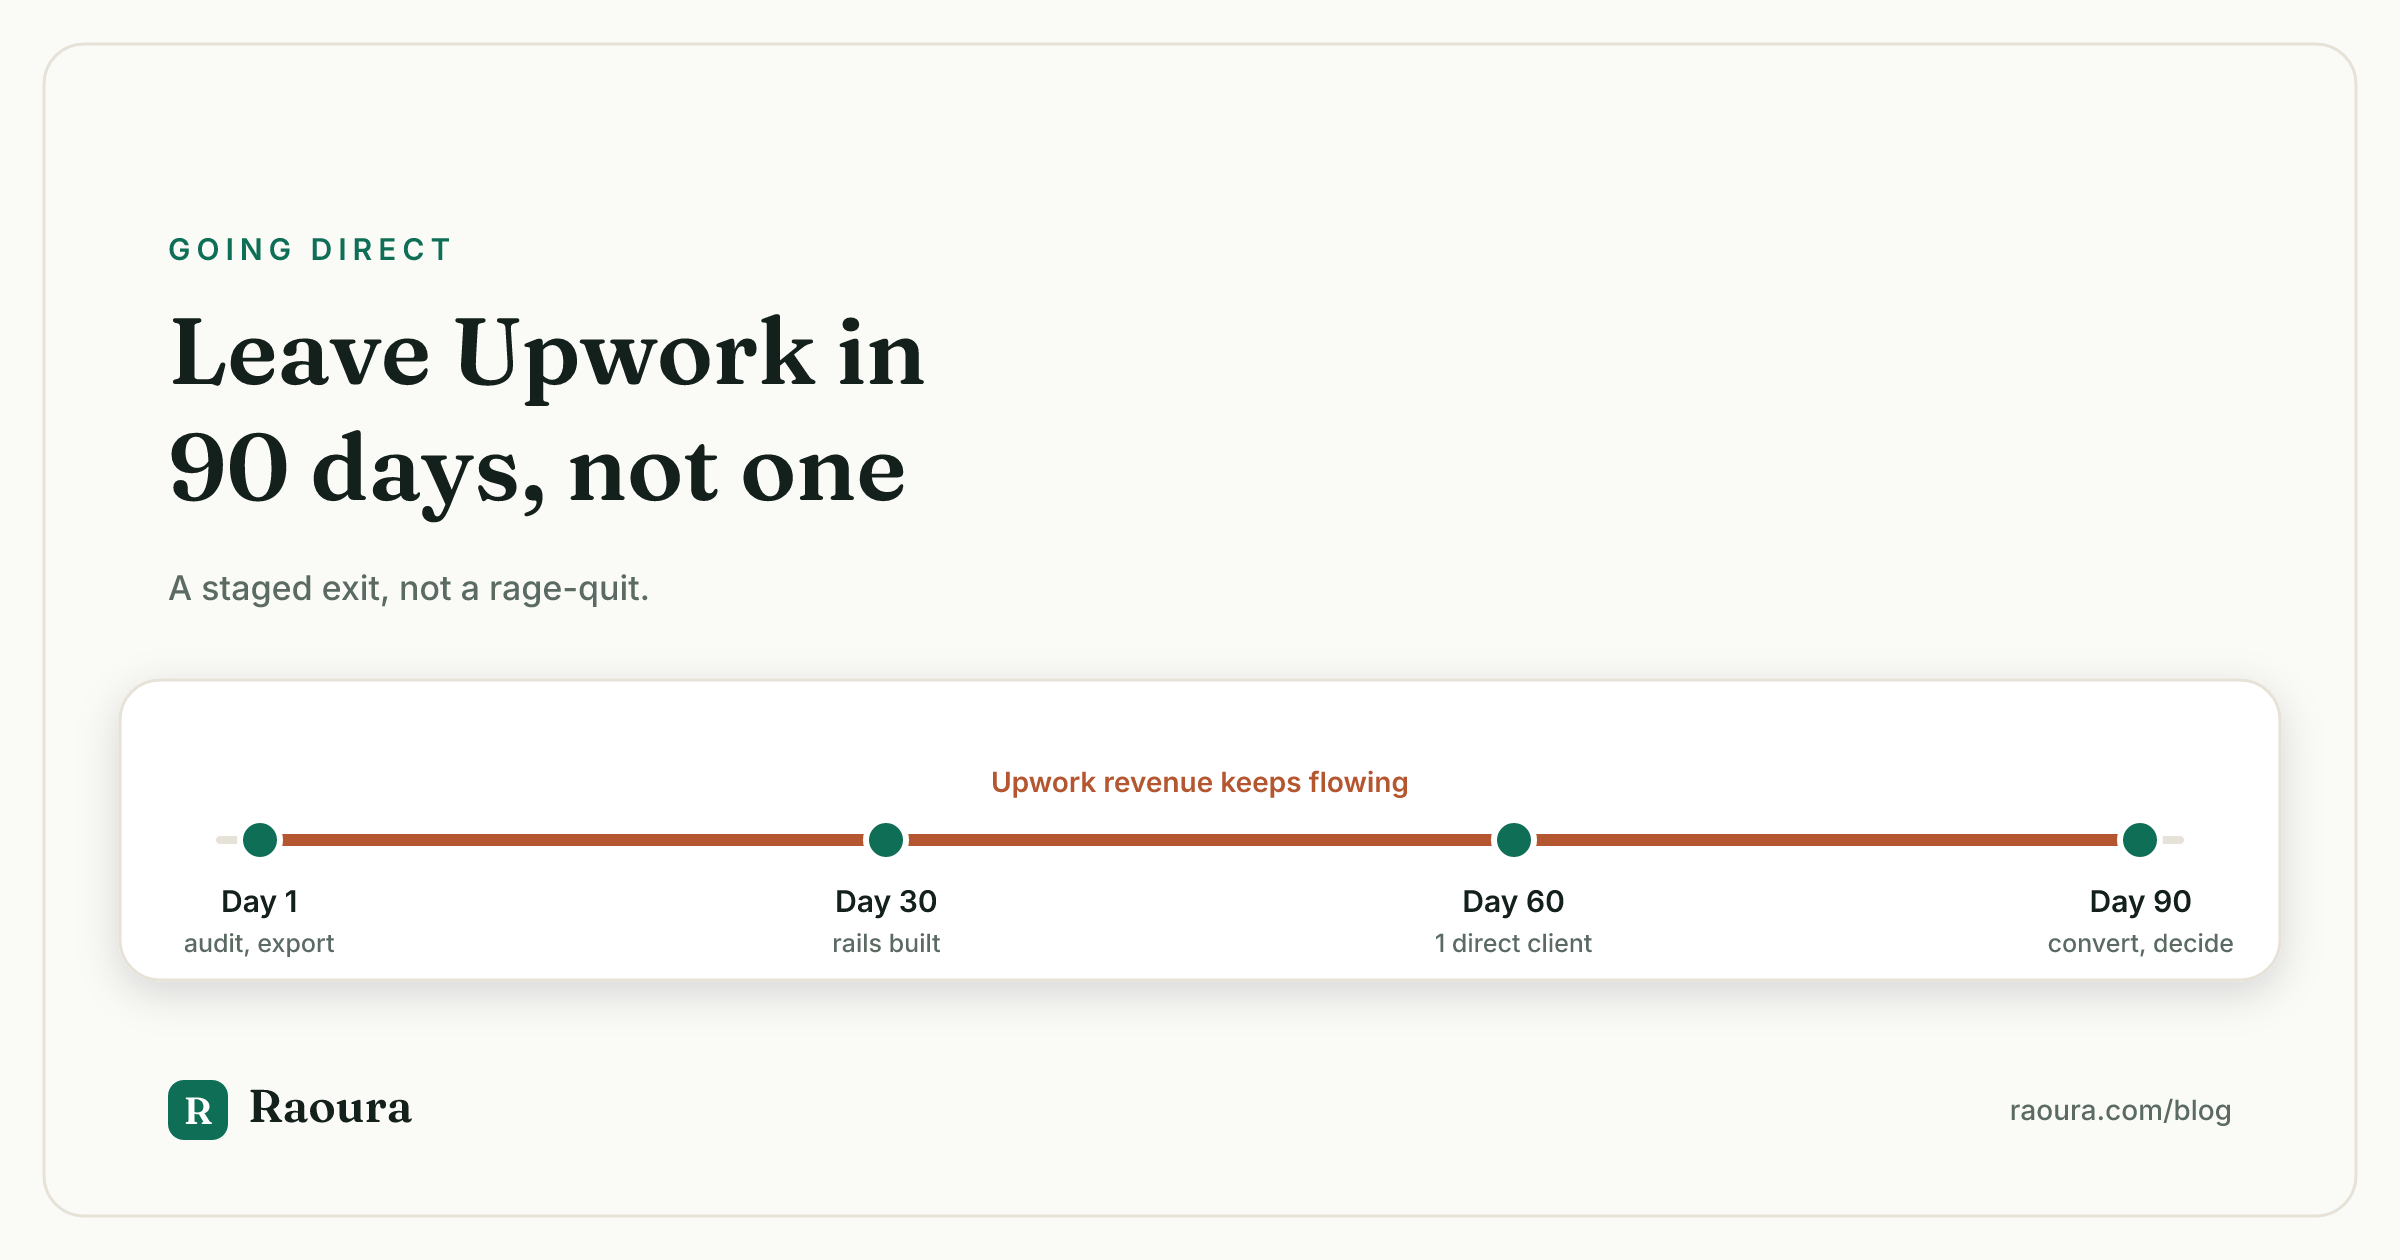The width and height of the screenshot is (2400, 1260).
Task: Click the 'Day 1' label
Action: point(260,902)
